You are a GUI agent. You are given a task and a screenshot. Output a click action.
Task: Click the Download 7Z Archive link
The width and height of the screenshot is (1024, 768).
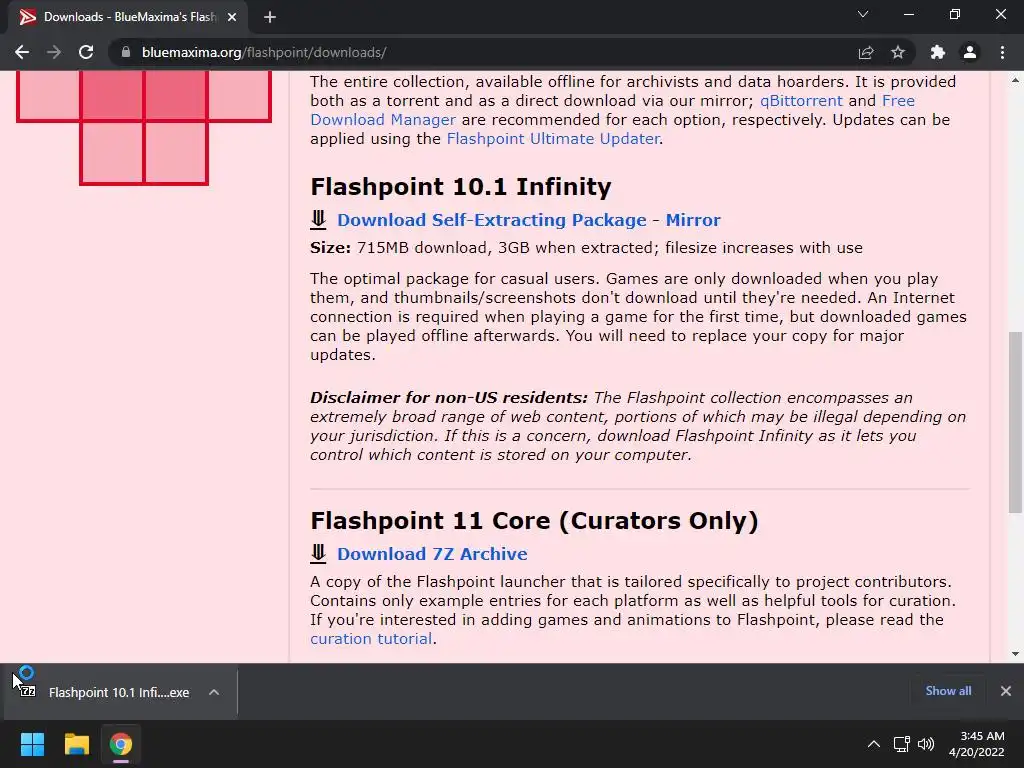pyautogui.click(x=432, y=554)
